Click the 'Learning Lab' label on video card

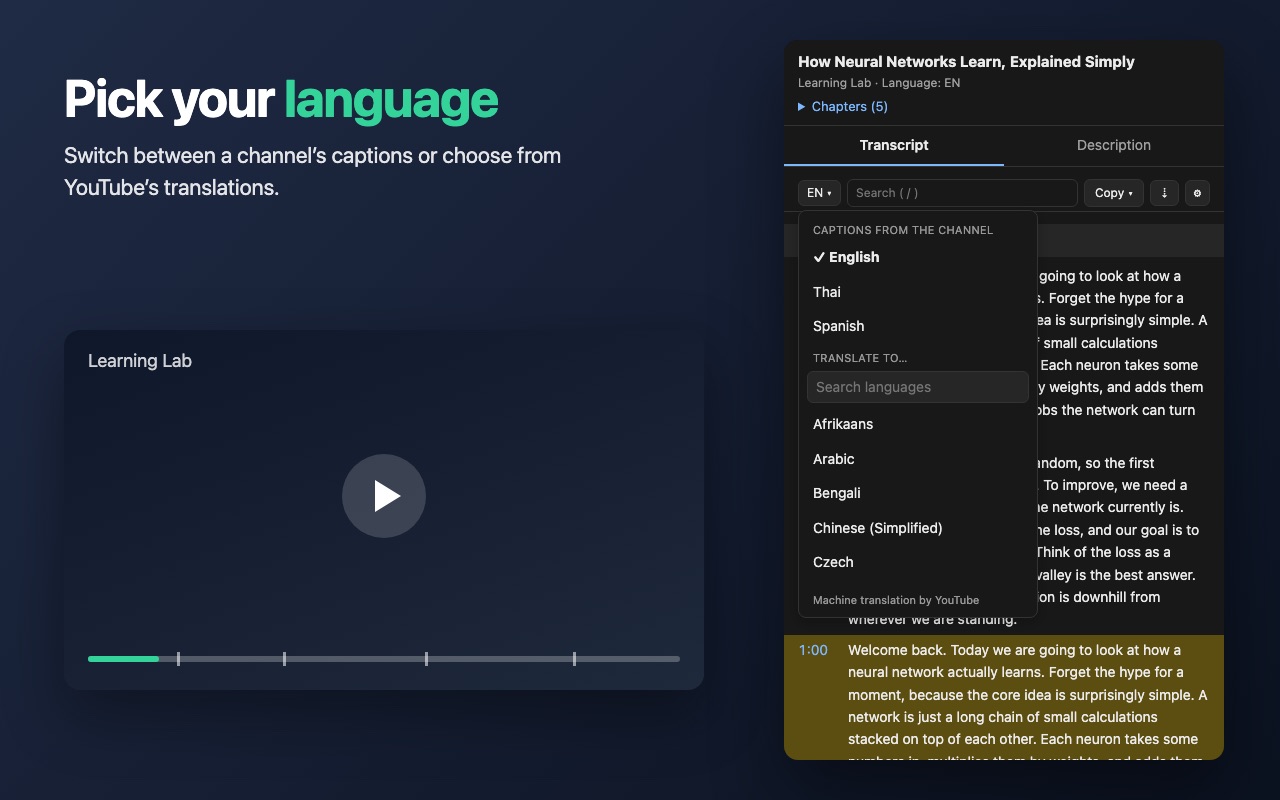(140, 361)
